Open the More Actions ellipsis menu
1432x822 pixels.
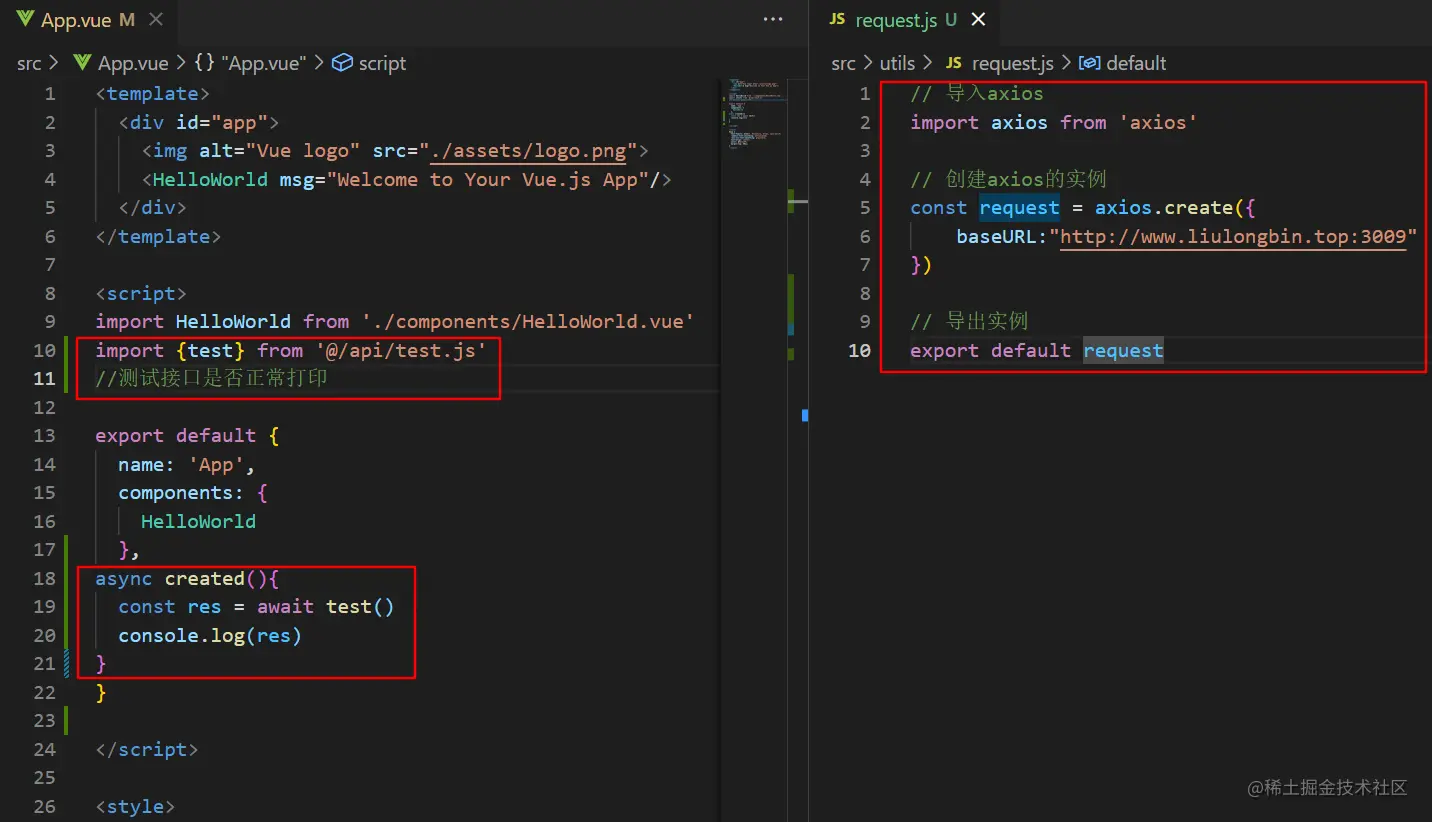(773, 19)
